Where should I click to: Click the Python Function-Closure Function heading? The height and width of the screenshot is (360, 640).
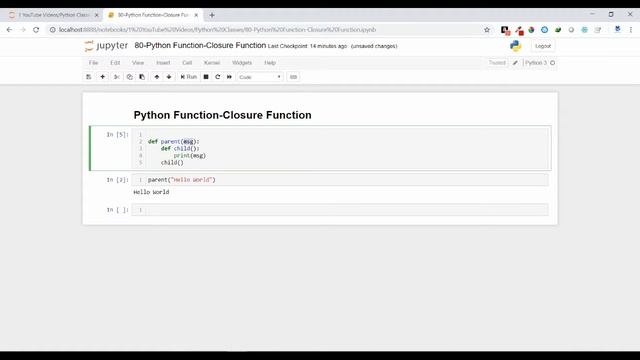click(222, 115)
